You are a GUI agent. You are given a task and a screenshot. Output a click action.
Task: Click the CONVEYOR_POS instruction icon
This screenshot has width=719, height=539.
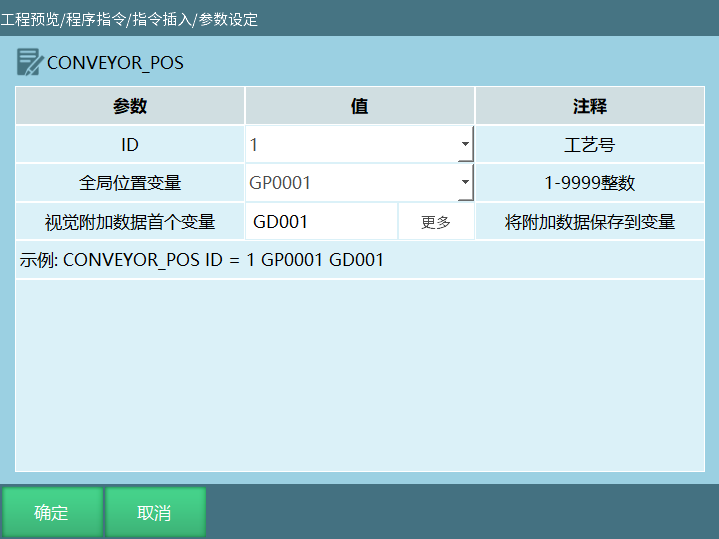point(29,62)
